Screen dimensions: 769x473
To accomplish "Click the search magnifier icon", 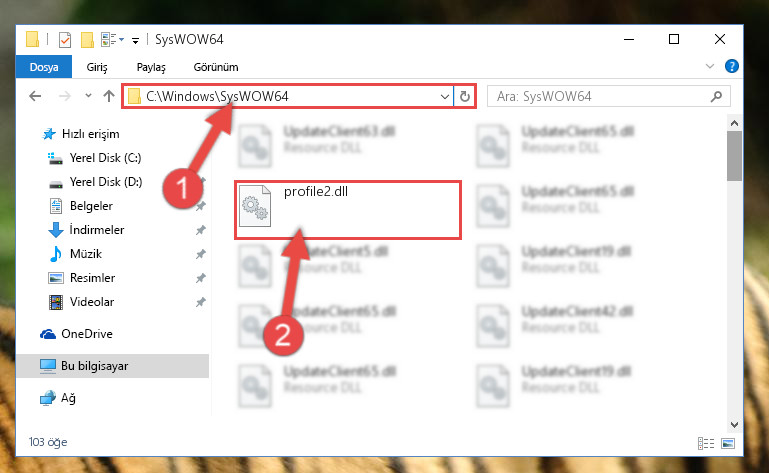I will tap(716, 96).
